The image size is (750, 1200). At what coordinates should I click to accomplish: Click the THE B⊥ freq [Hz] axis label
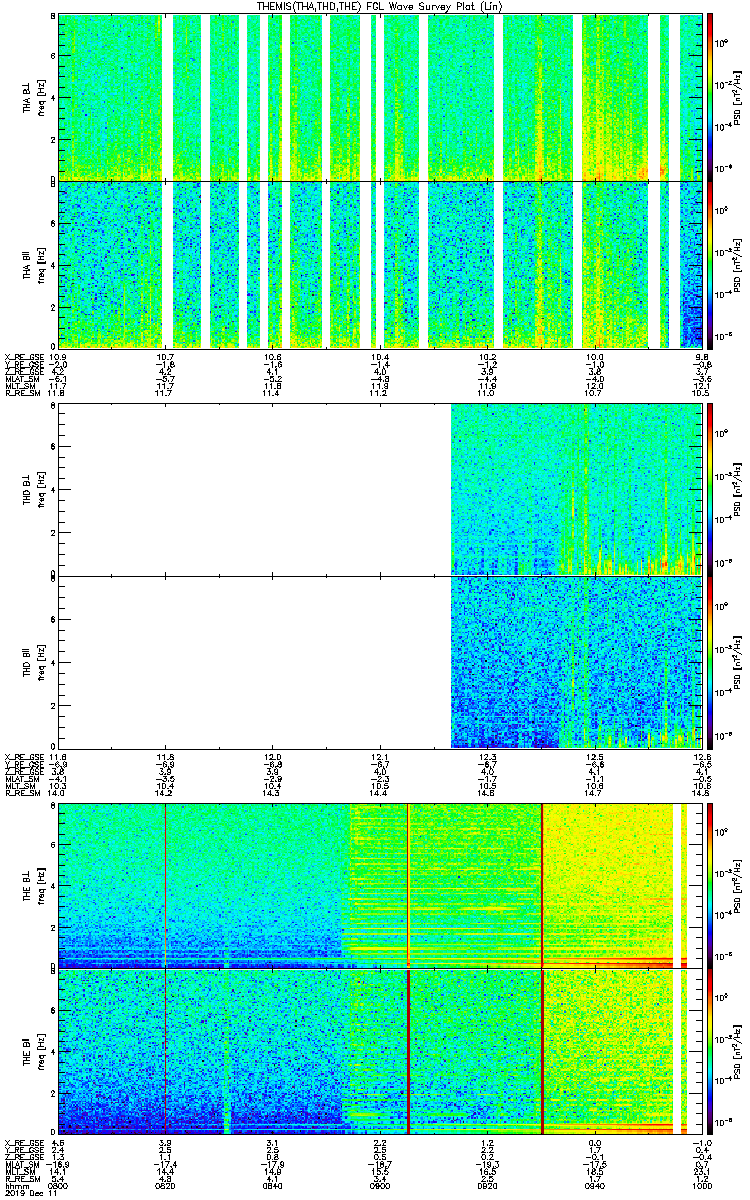[x=41, y=886]
